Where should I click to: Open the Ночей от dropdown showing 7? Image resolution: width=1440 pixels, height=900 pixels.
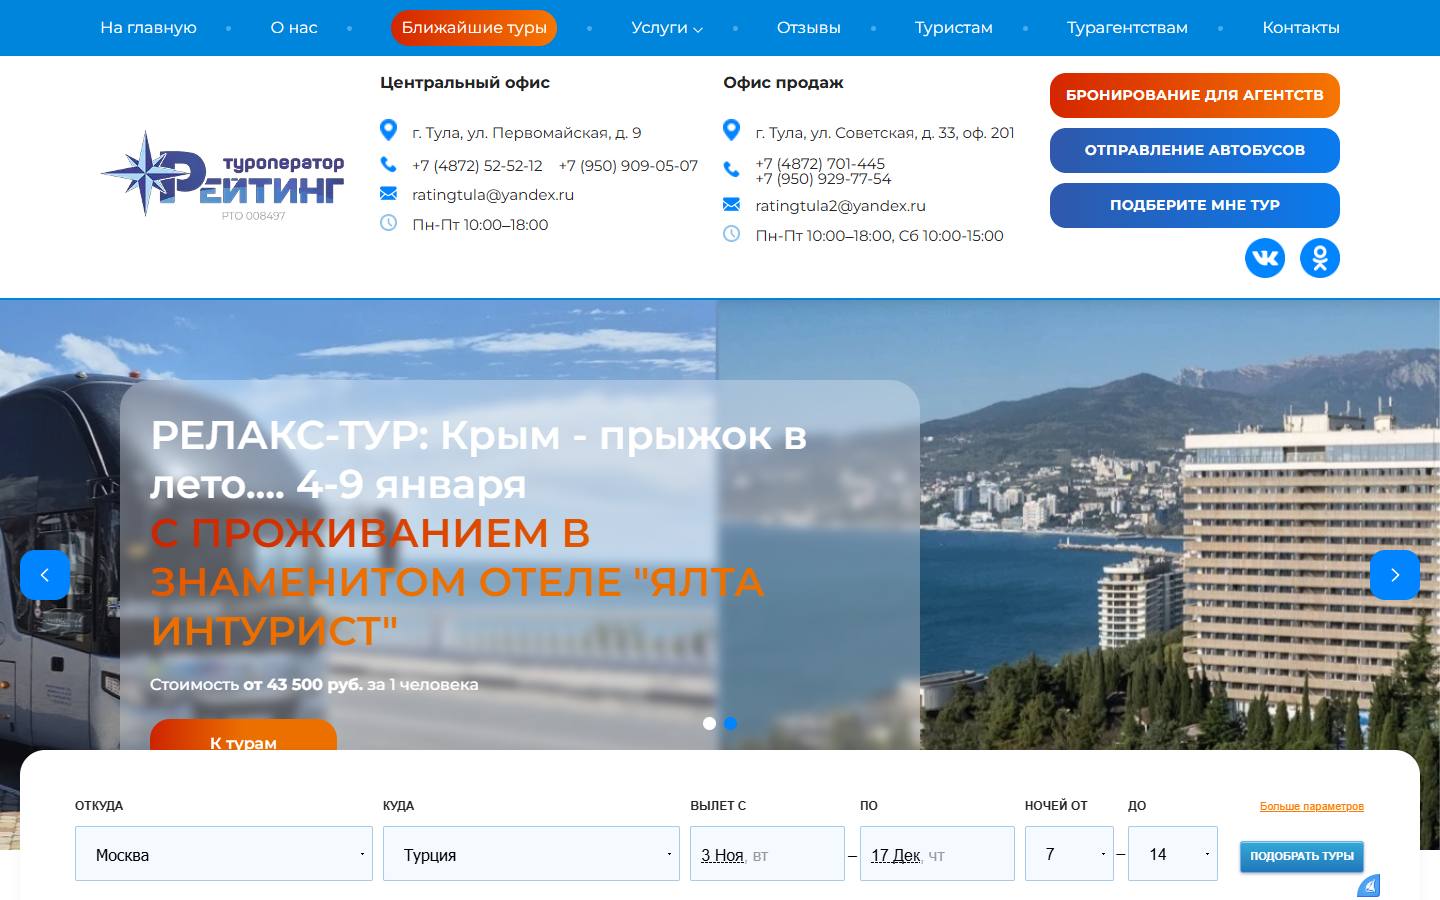click(1069, 854)
